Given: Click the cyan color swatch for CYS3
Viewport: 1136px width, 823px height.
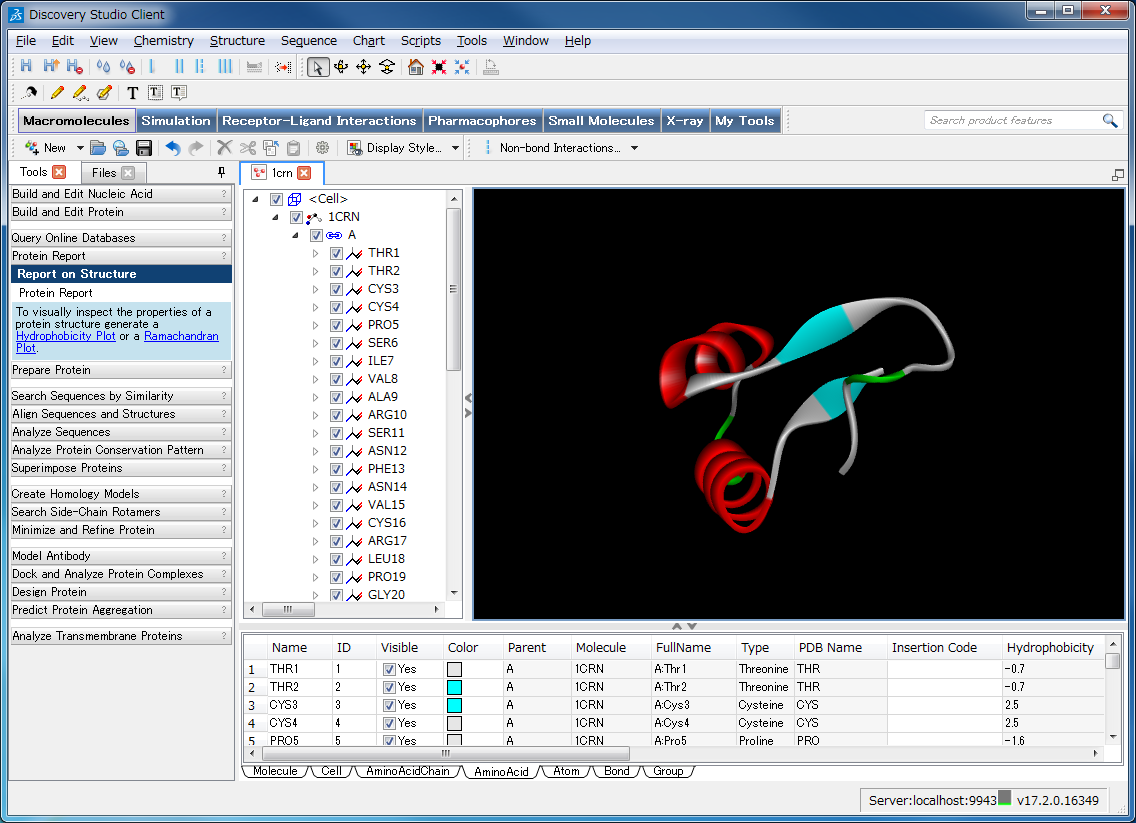Looking at the screenshot, I should click(454, 706).
